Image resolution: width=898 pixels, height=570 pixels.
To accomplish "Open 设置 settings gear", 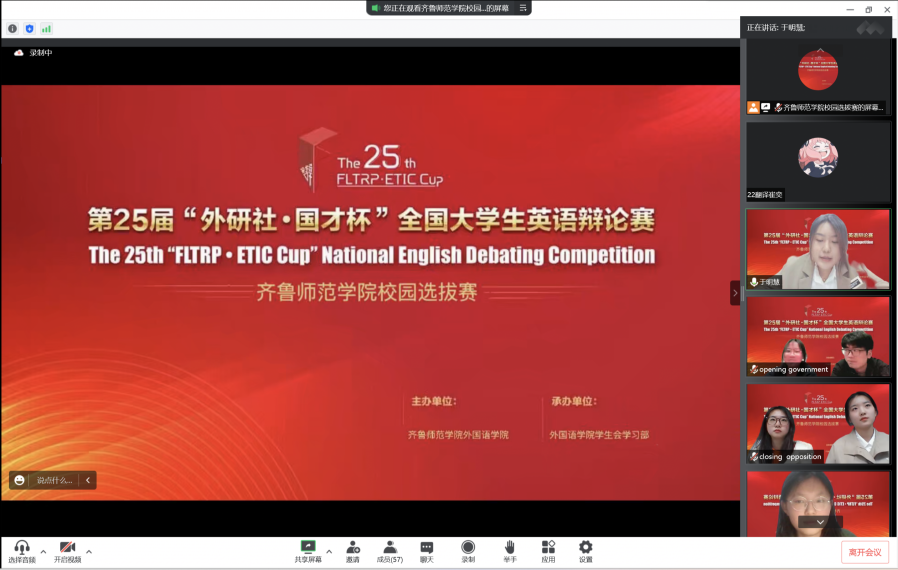I will 586,550.
